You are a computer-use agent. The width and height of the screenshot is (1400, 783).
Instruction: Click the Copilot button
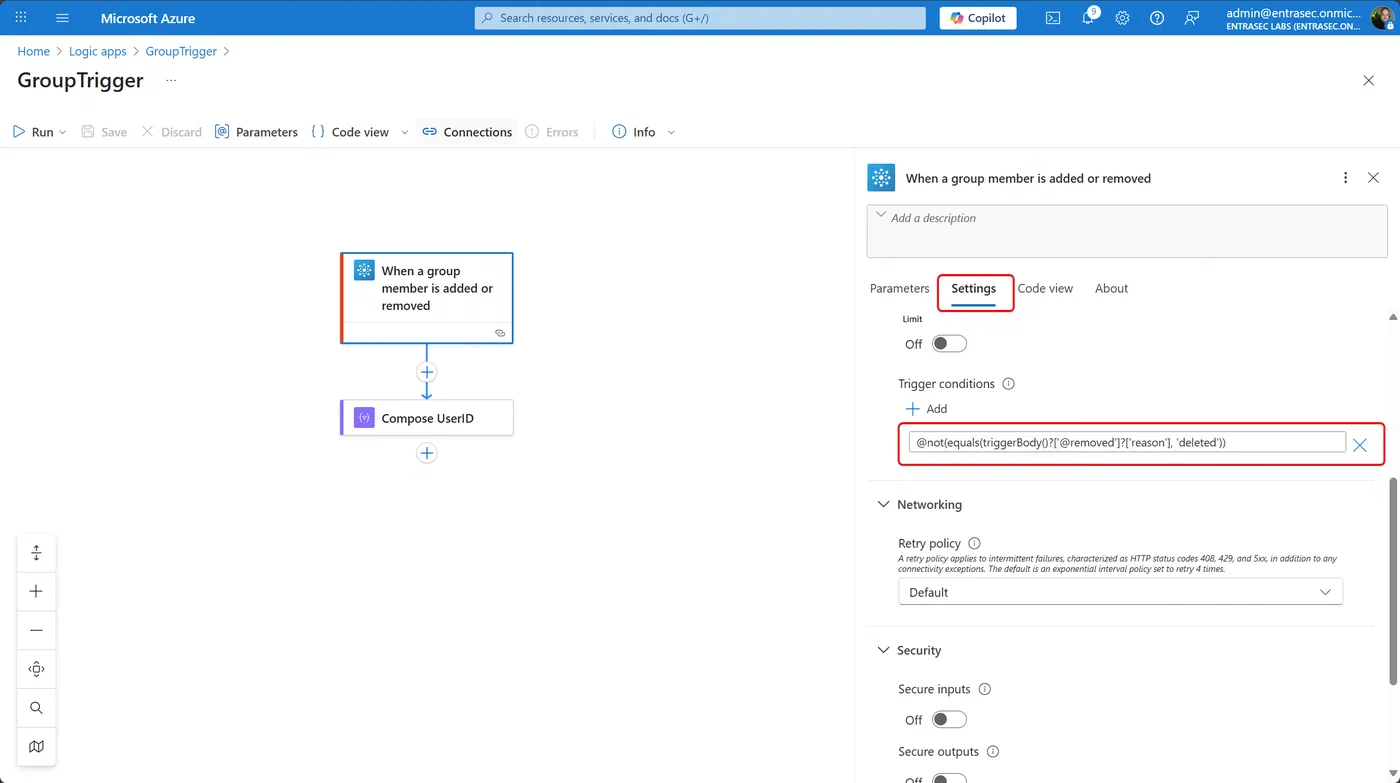pyautogui.click(x=978, y=18)
